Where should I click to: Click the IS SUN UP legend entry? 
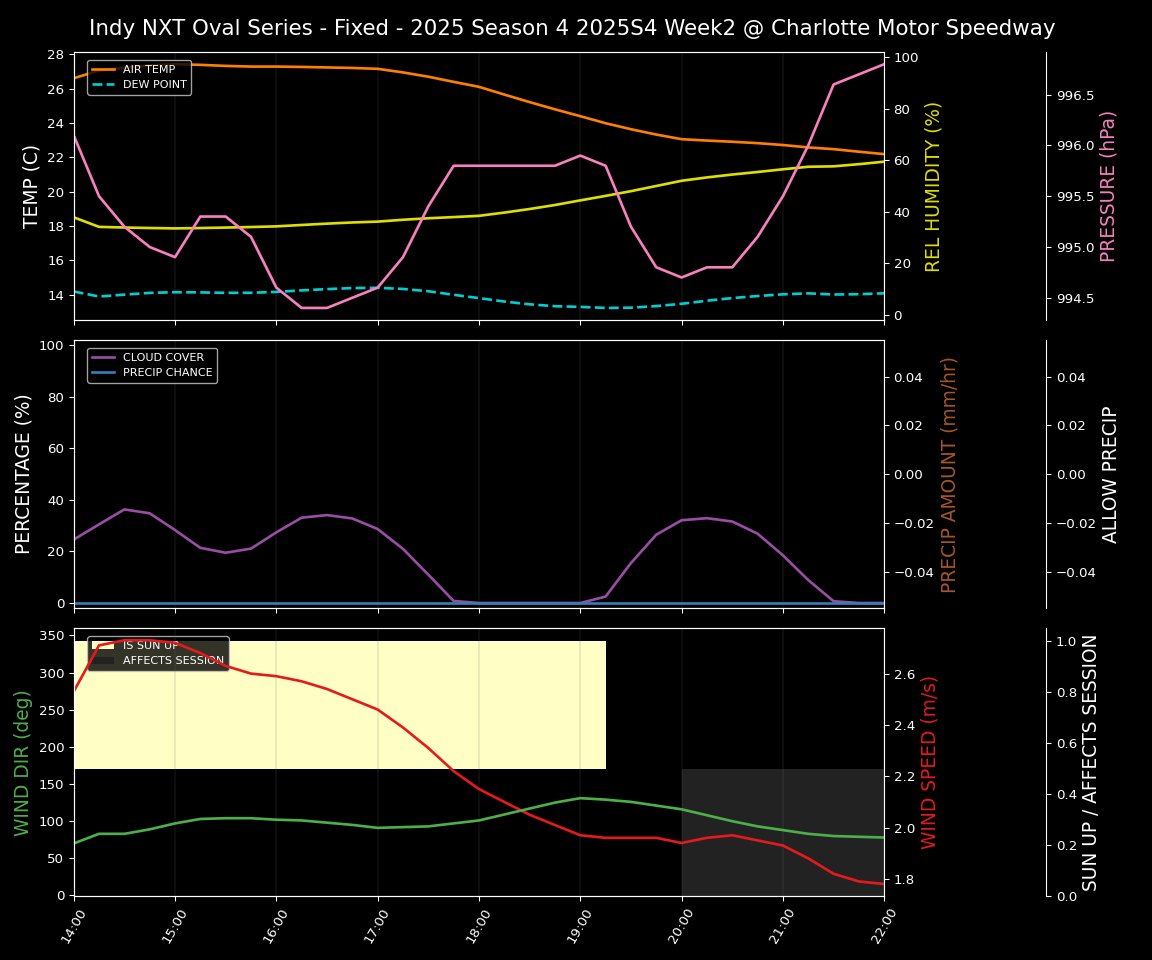(x=150, y=646)
